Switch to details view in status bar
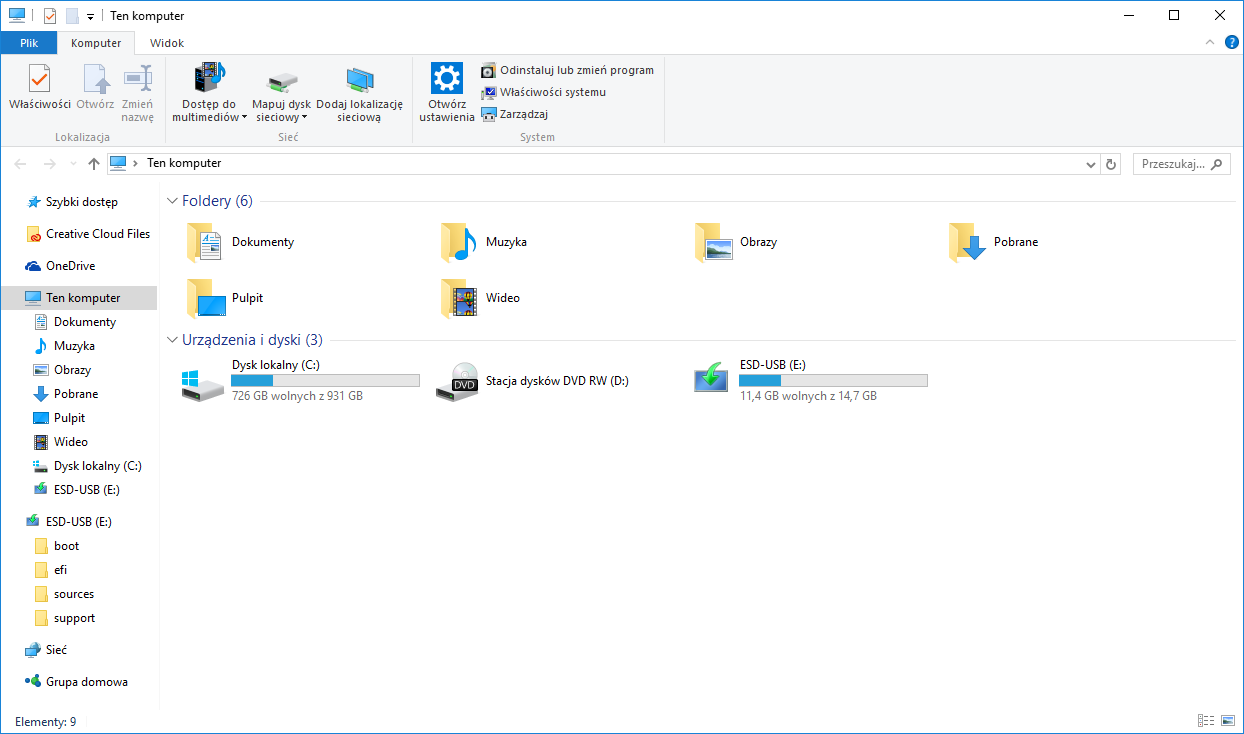 coord(1206,720)
